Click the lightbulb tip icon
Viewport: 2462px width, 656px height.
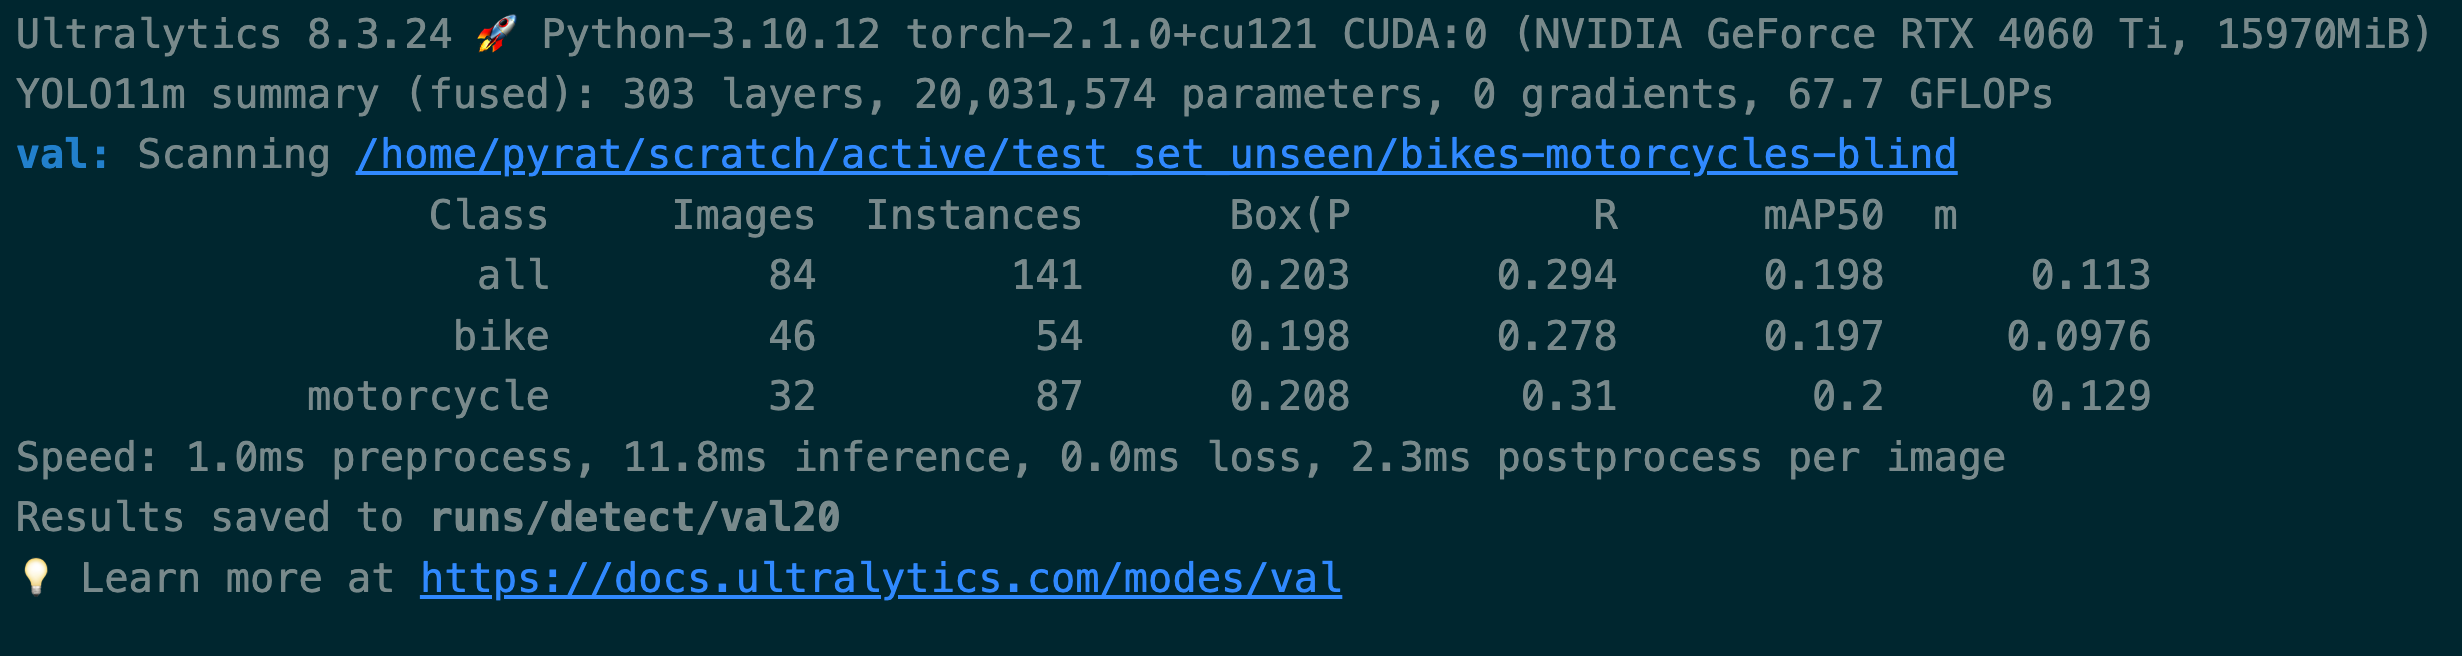tap(36, 577)
